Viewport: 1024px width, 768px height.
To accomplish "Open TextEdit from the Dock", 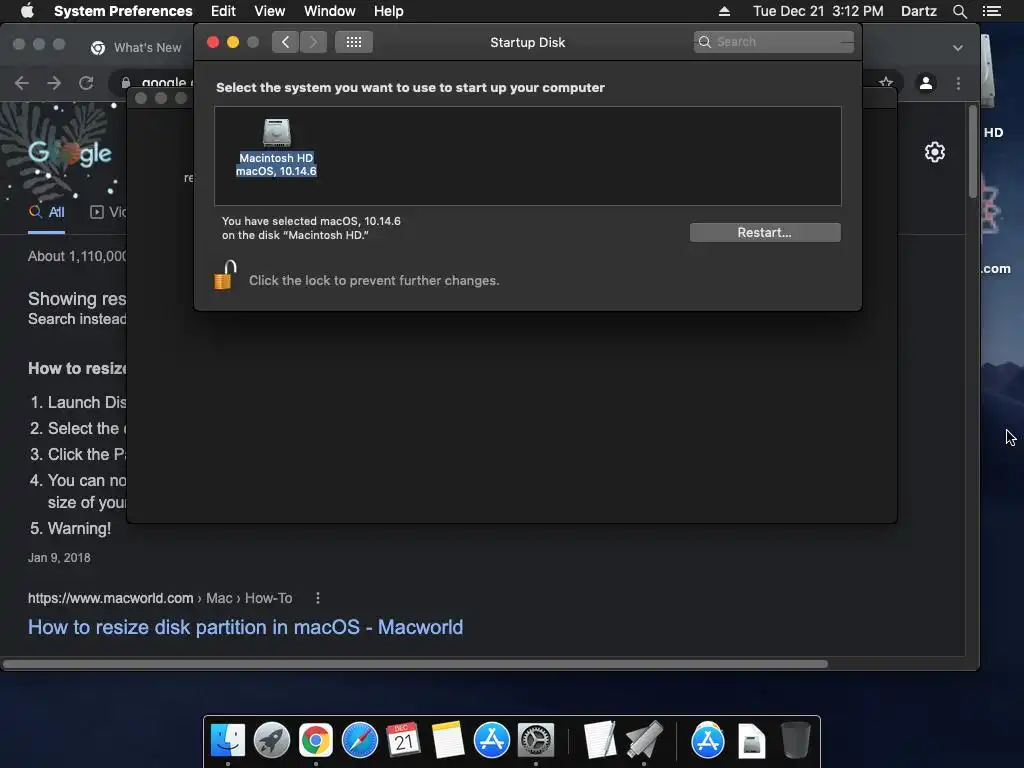I will click(600, 740).
